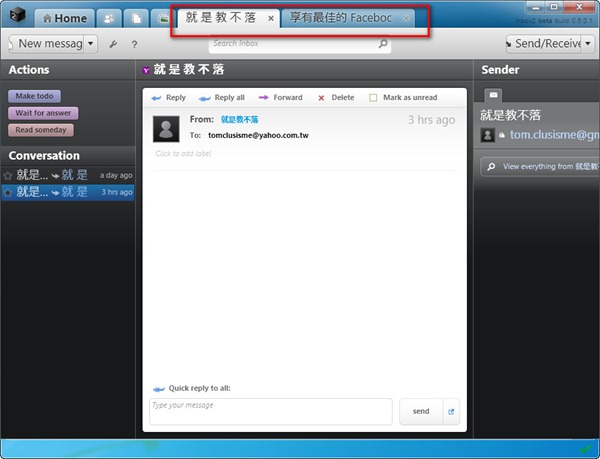The height and width of the screenshot is (459, 600).
Task: Focus the Search Inbox field
Action: 300,44
